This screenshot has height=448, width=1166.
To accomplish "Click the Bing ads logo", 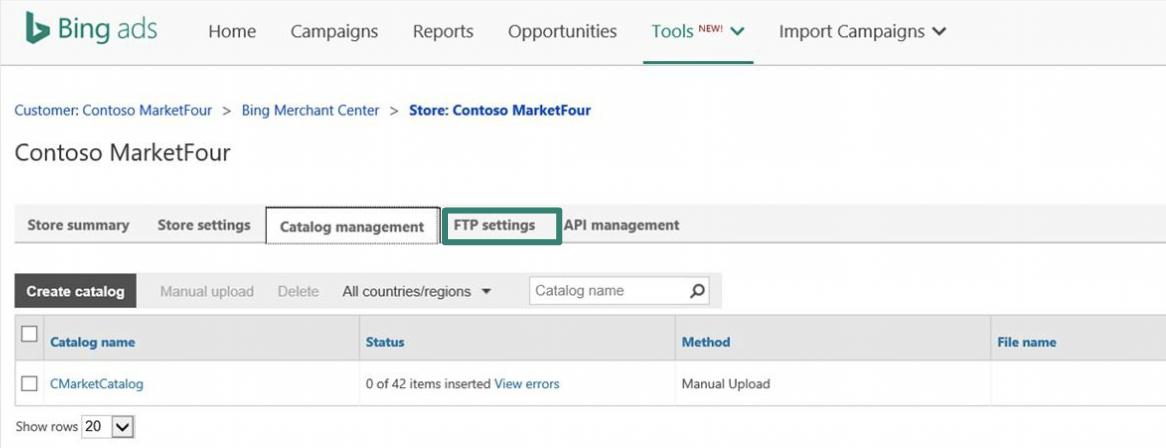I will (91, 30).
